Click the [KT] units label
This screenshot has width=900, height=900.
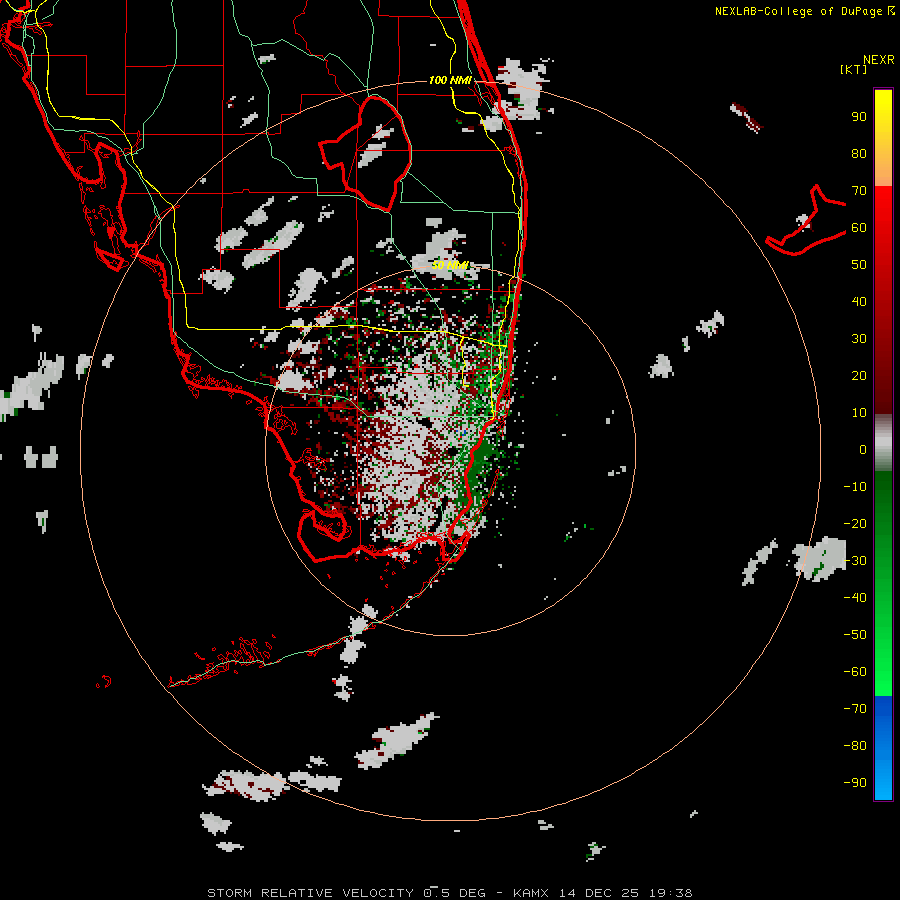tap(854, 69)
